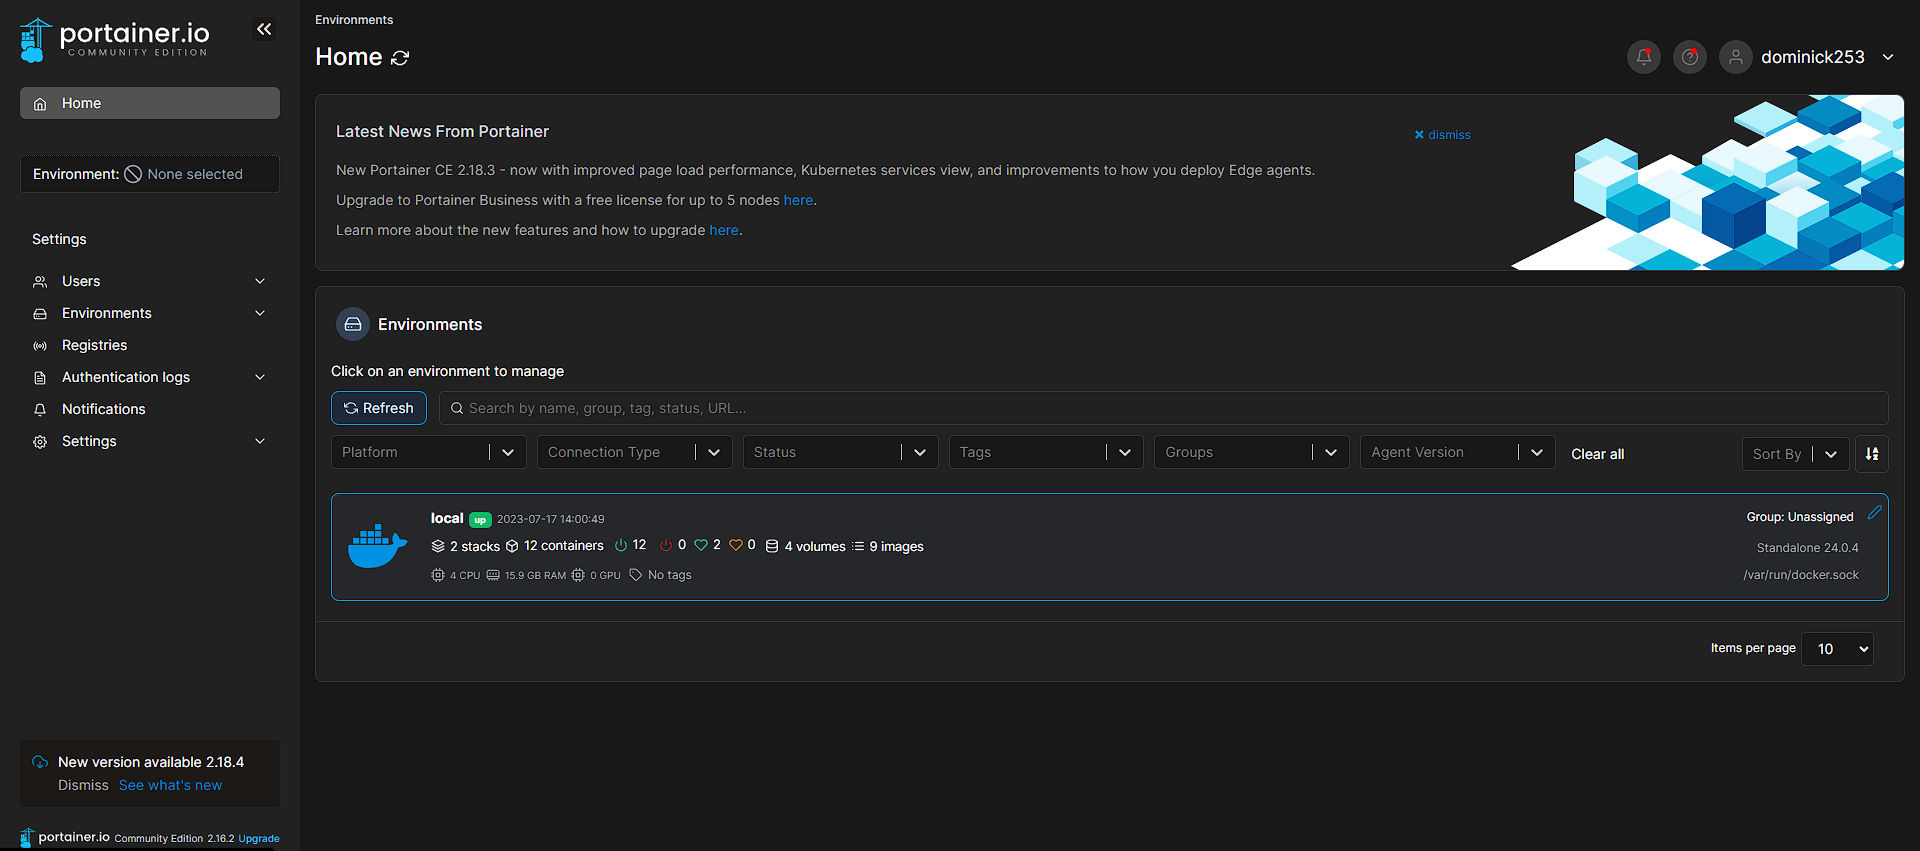Click the Upgrade link in footer
Image resolution: width=1920 pixels, height=851 pixels.
tap(259, 839)
